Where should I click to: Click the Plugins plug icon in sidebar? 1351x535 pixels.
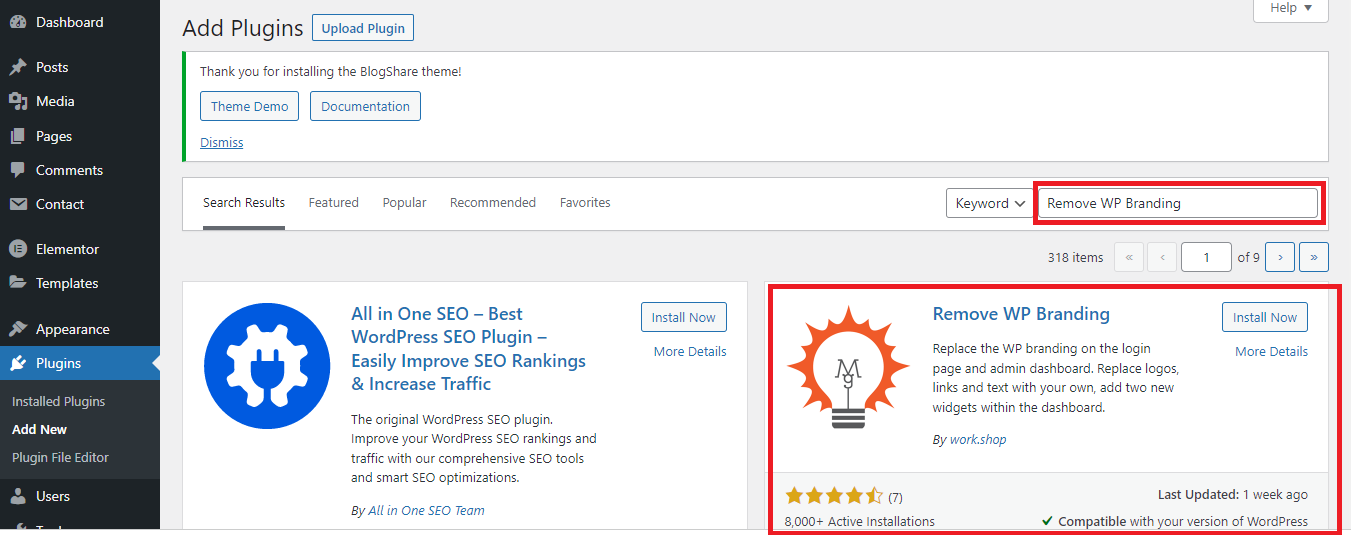18,363
